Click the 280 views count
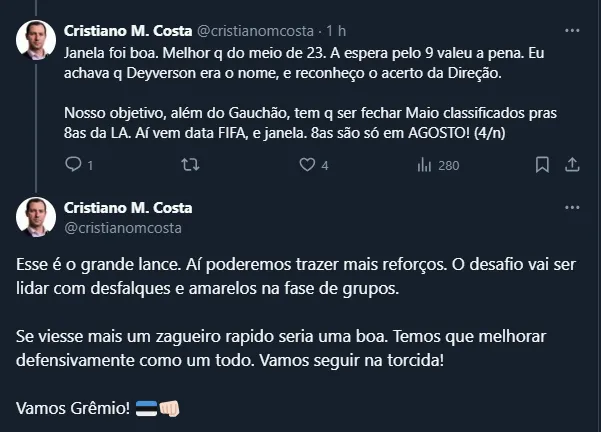Screen dimensions: 601x432 pyautogui.click(x=448, y=166)
